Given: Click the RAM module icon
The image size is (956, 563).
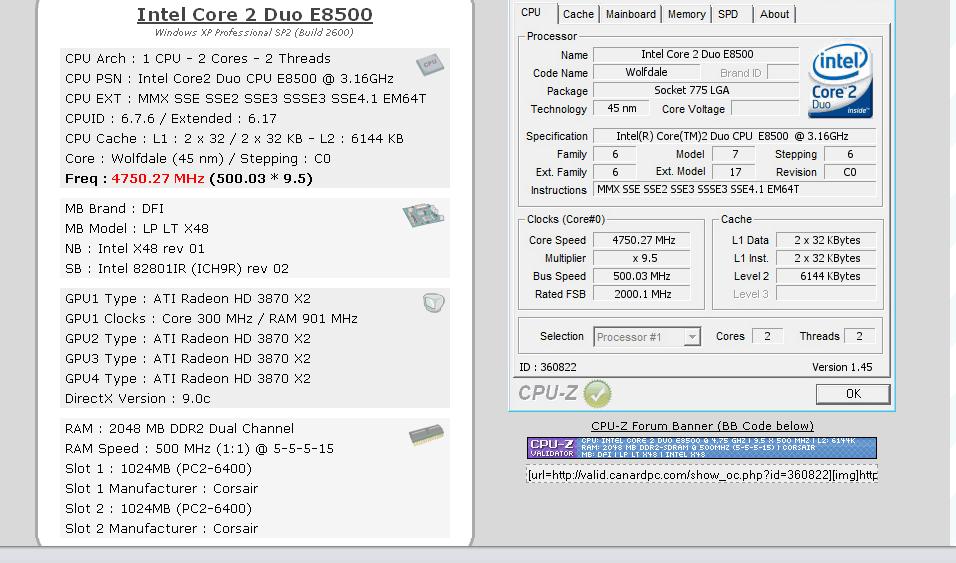Looking at the screenshot, I should [x=426, y=434].
